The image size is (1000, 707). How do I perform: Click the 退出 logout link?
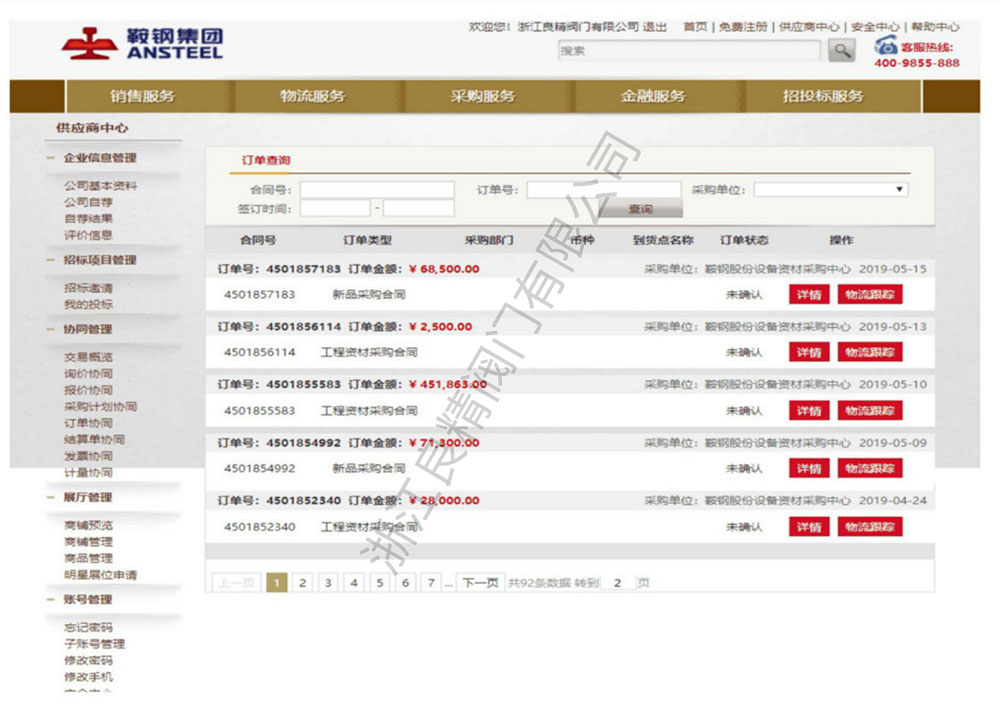(655, 27)
